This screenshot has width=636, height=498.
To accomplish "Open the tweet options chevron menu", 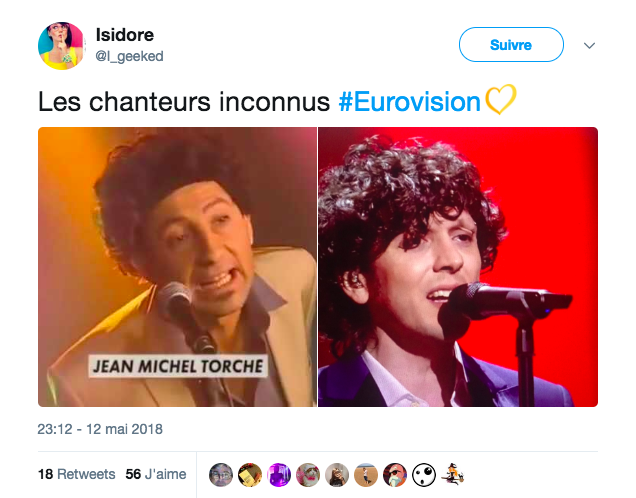I will pos(589,45).
